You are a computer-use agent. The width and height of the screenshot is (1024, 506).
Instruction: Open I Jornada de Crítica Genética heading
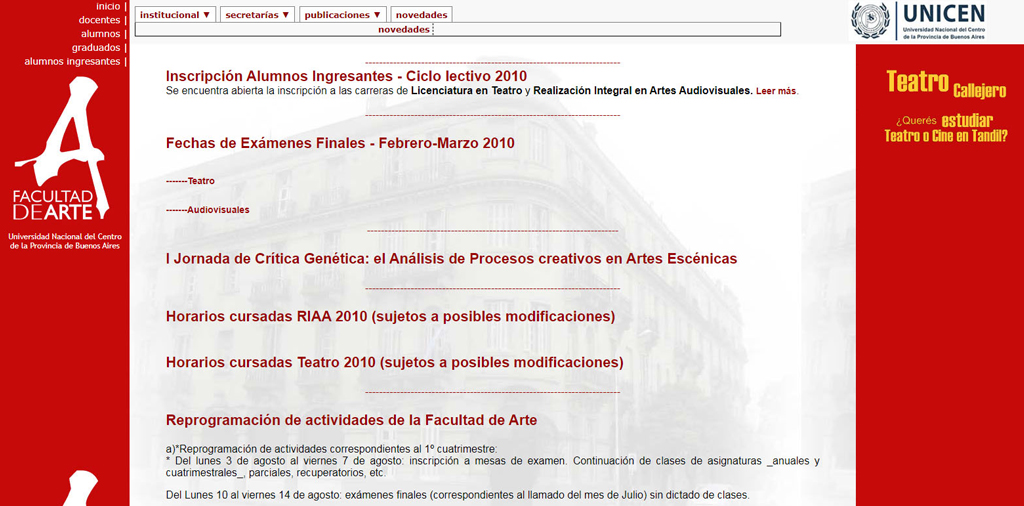click(451, 259)
